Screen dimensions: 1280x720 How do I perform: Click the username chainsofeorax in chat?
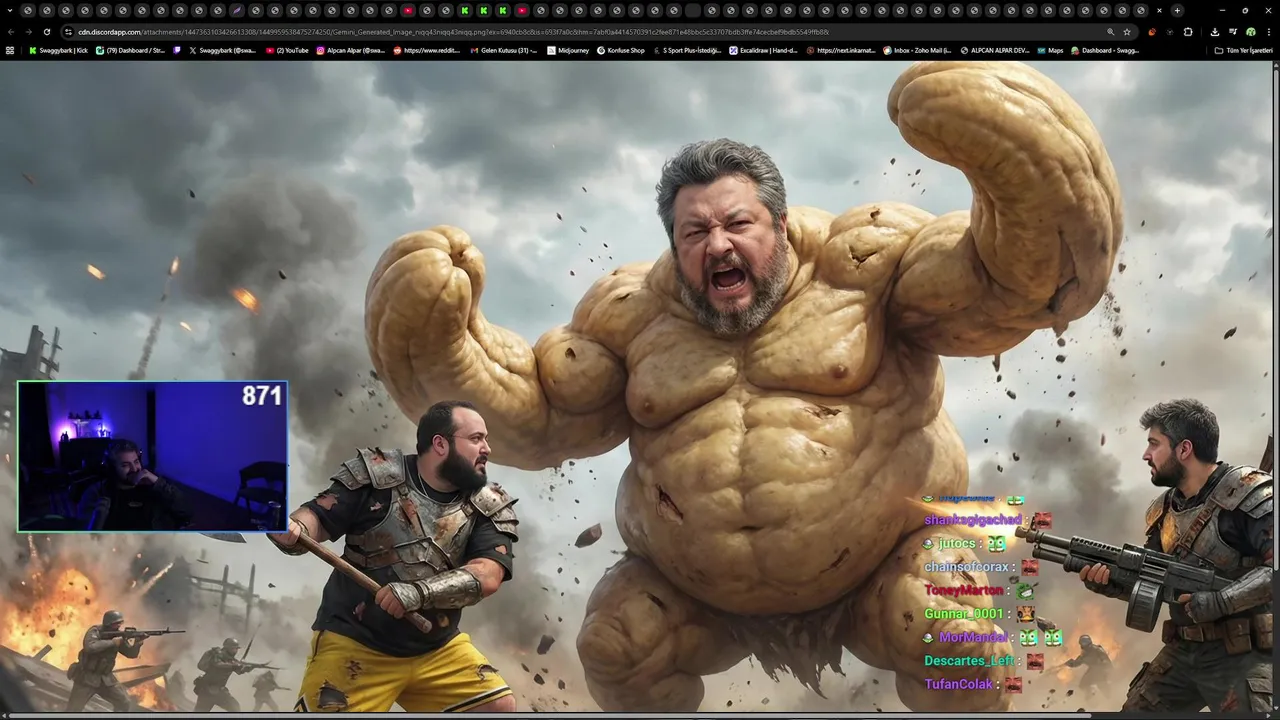click(x=967, y=567)
